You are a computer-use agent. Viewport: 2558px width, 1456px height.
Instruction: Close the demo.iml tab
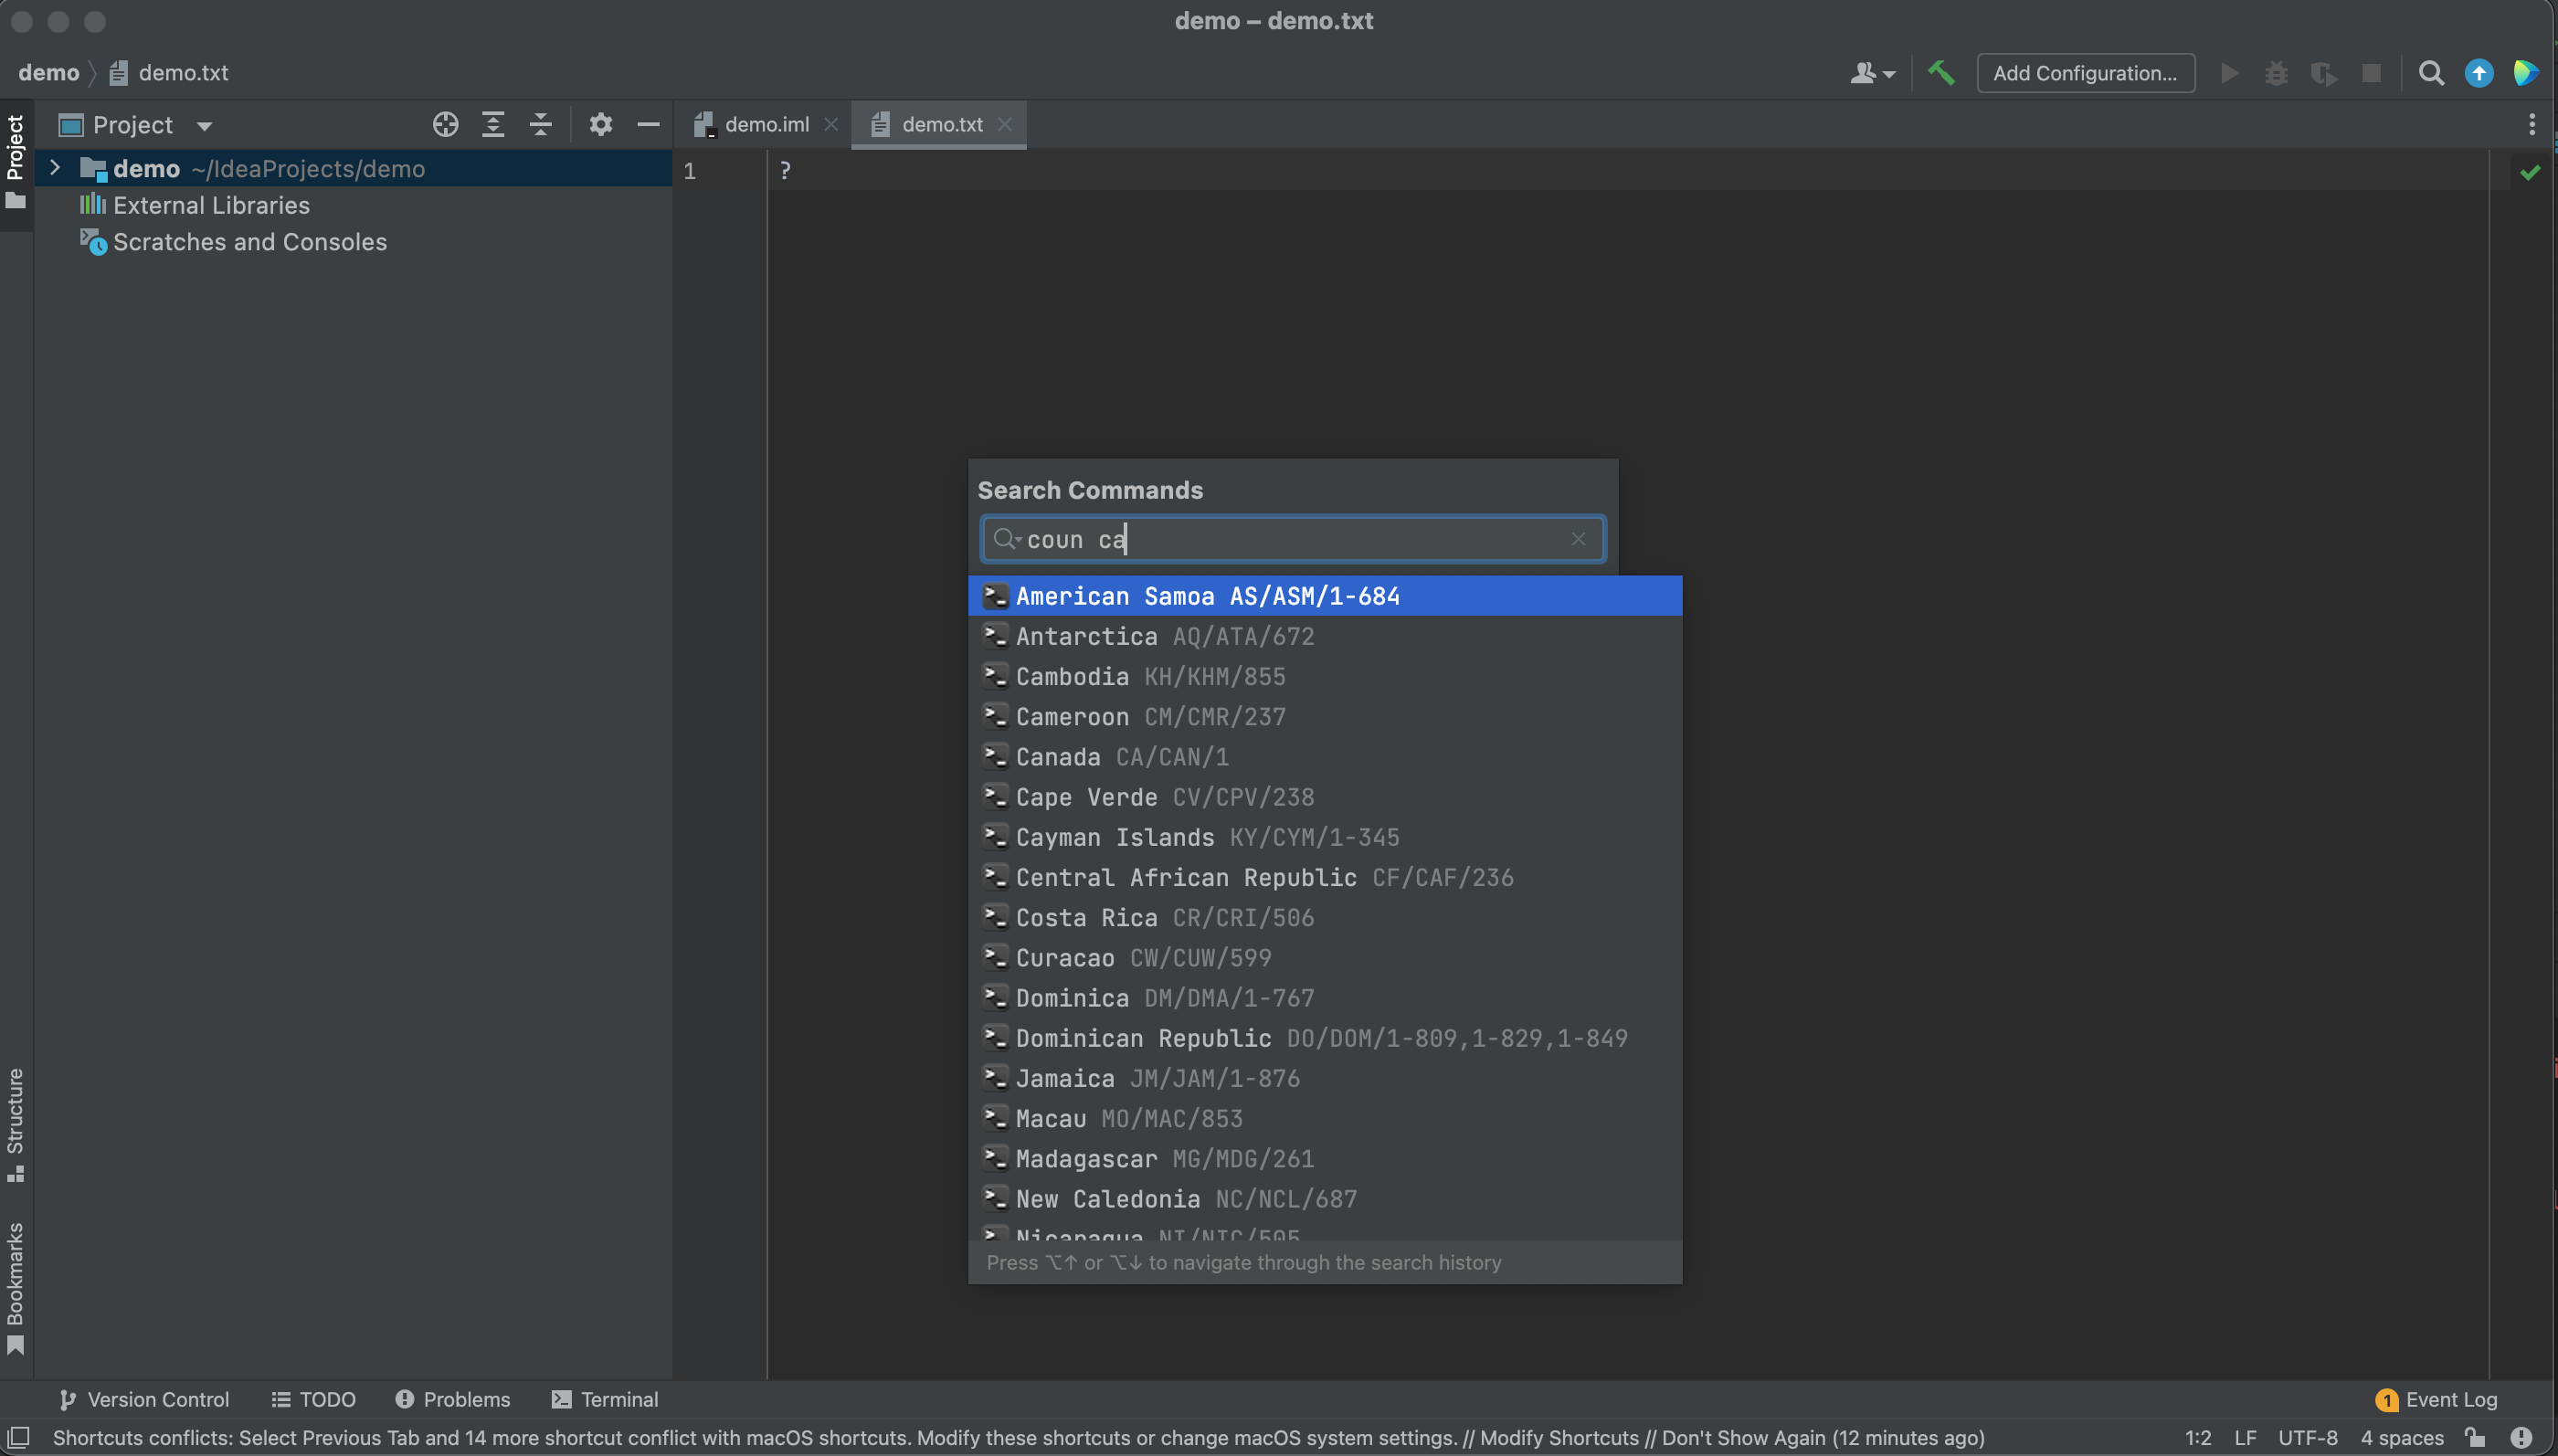[x=831, y=124]
